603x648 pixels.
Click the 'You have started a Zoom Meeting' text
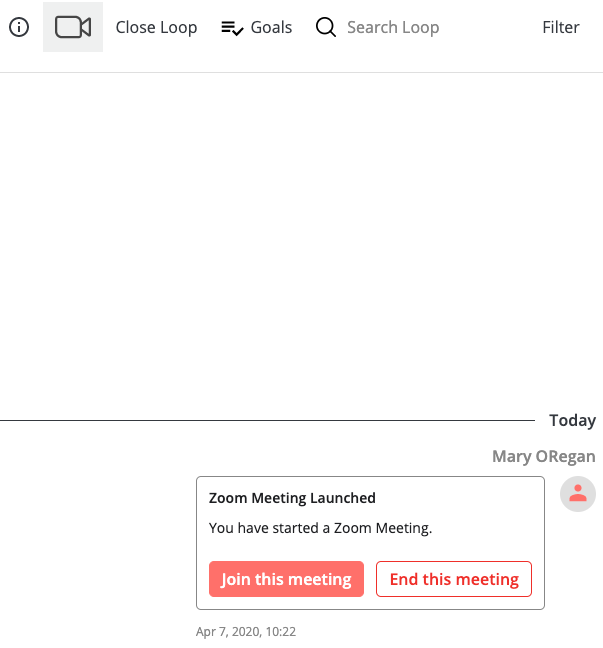point(320,528)
